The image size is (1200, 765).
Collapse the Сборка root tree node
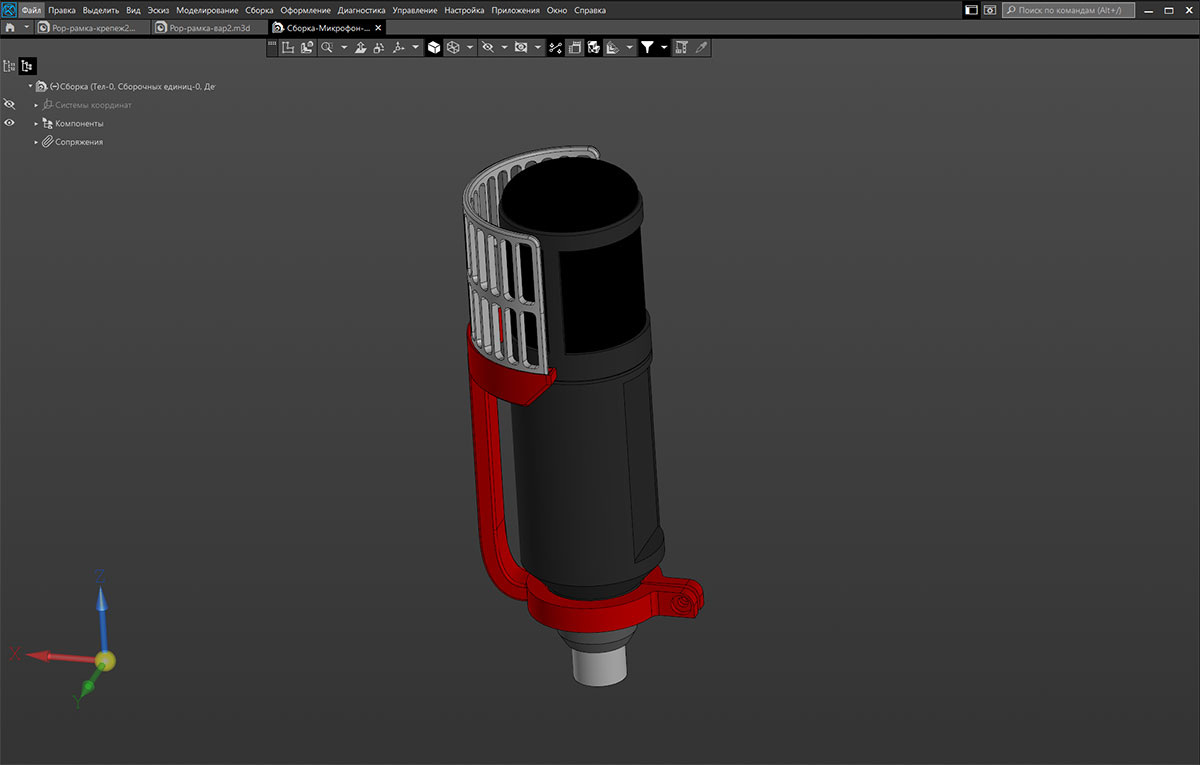pyautogui.click(x=30, y=86)
